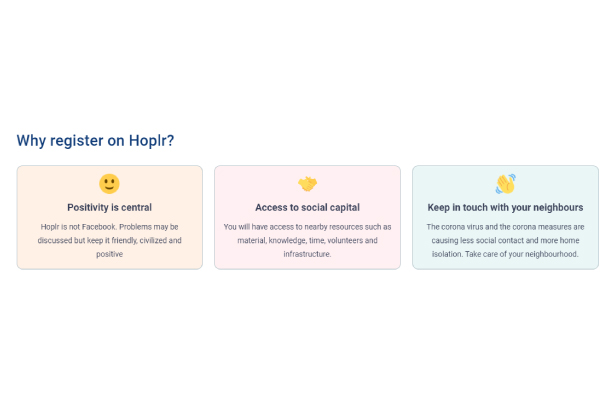Select the teal neighbours card
The height and width of the screenshot is (400, 612).
(505, 217)
